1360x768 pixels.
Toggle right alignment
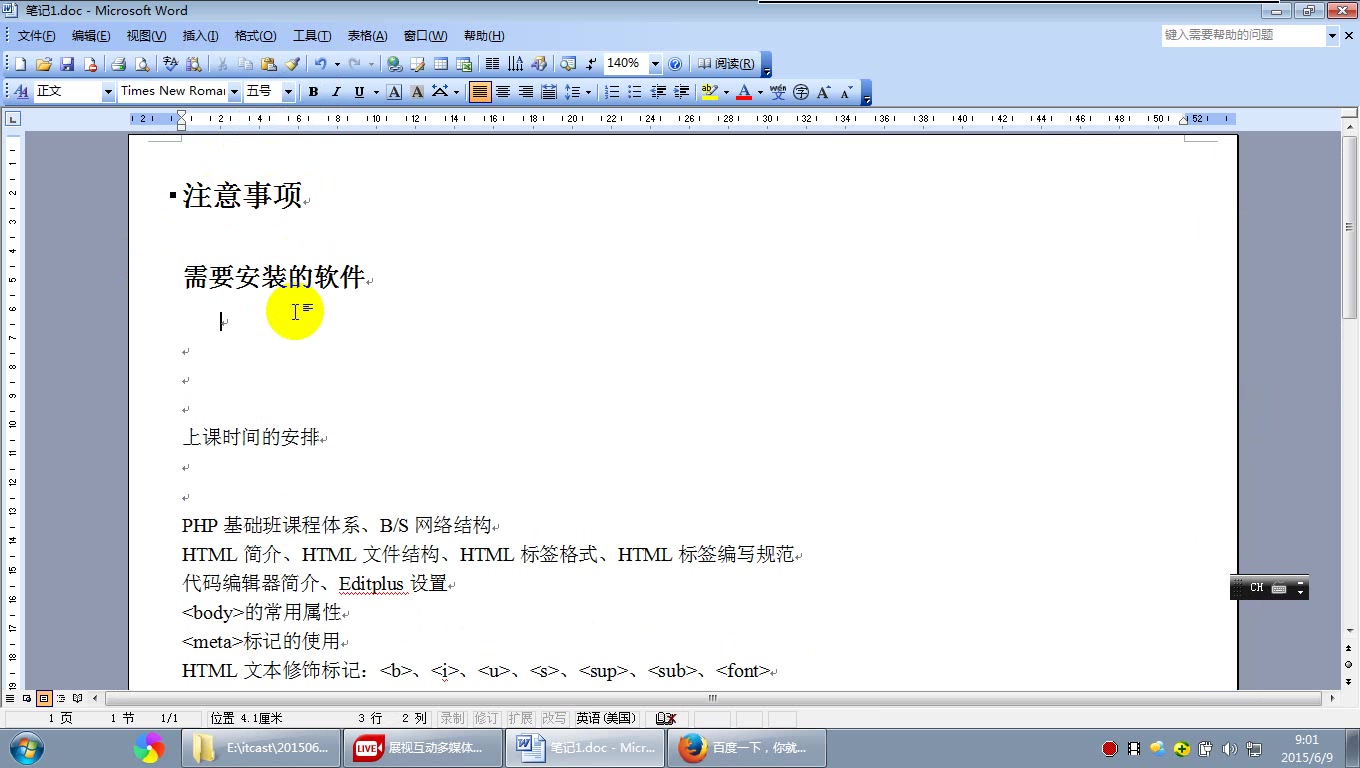click(526, 92)
